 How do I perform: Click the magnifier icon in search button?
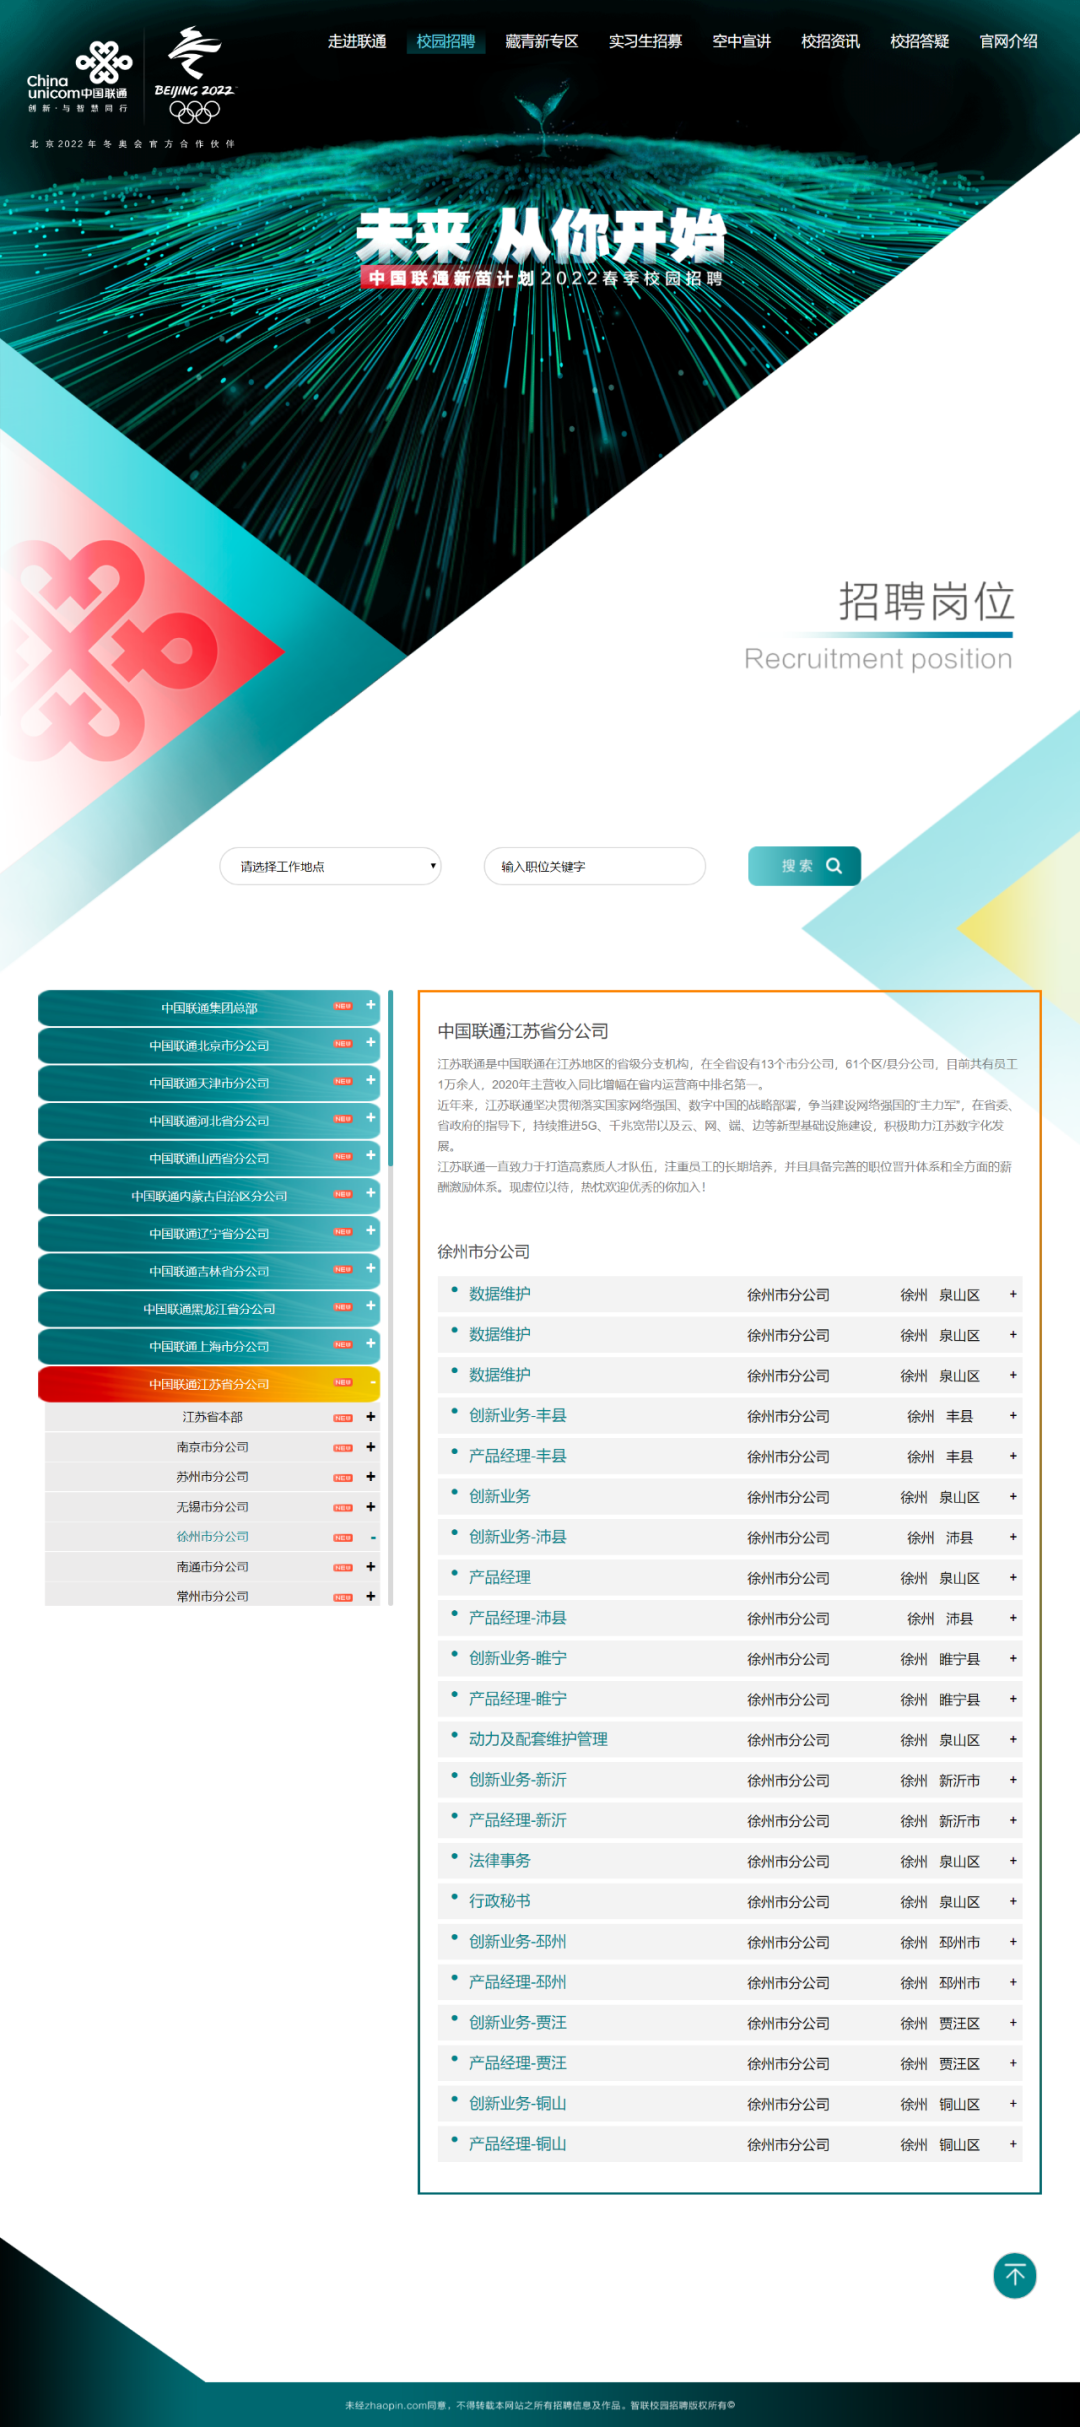834,866
